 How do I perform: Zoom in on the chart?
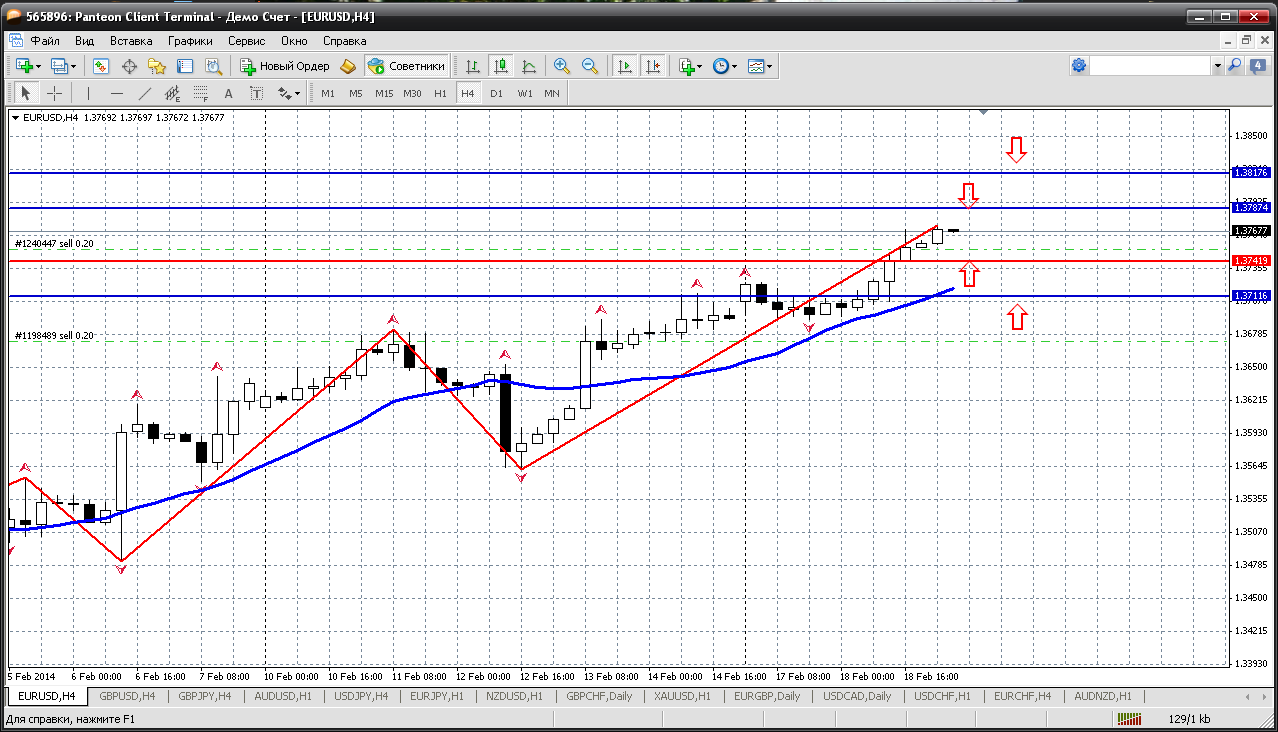click(562, 66)
